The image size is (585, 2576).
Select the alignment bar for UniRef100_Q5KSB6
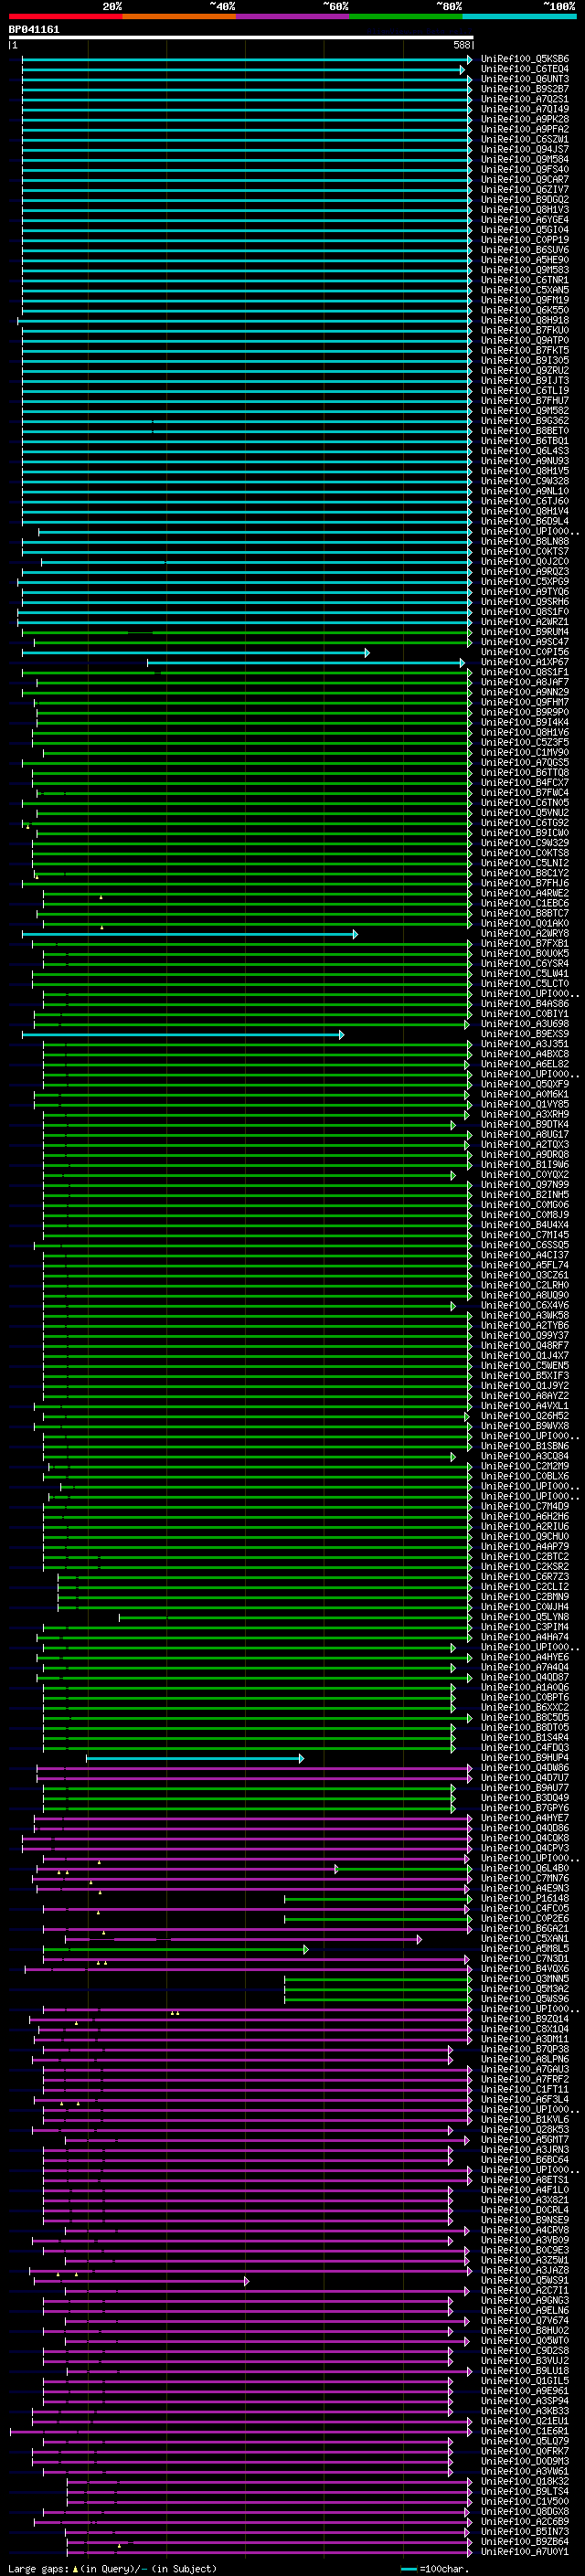pos(247,60)
